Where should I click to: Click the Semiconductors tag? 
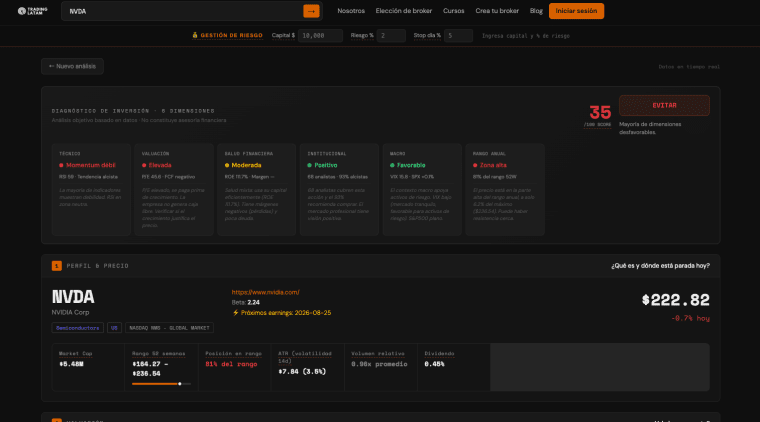(78, 328)
